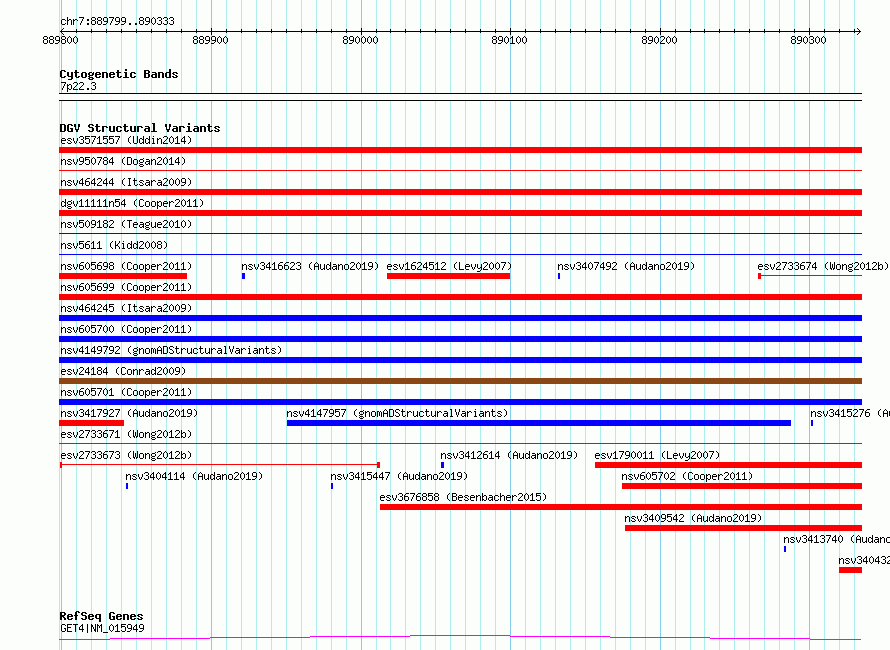Click red bar under nsv3417927
Image resolution: width=890 pixels, height=650 pixels.
tap(91, 423)
